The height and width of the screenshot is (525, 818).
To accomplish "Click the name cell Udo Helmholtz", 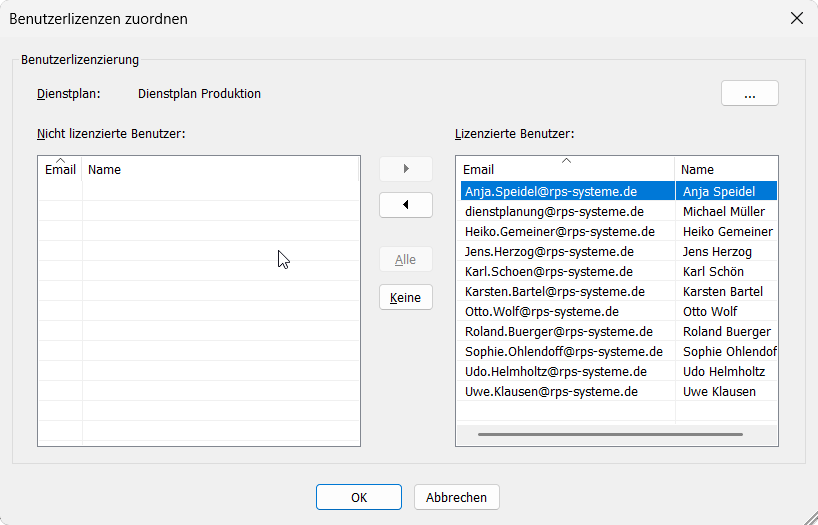I will coord(726,372).
